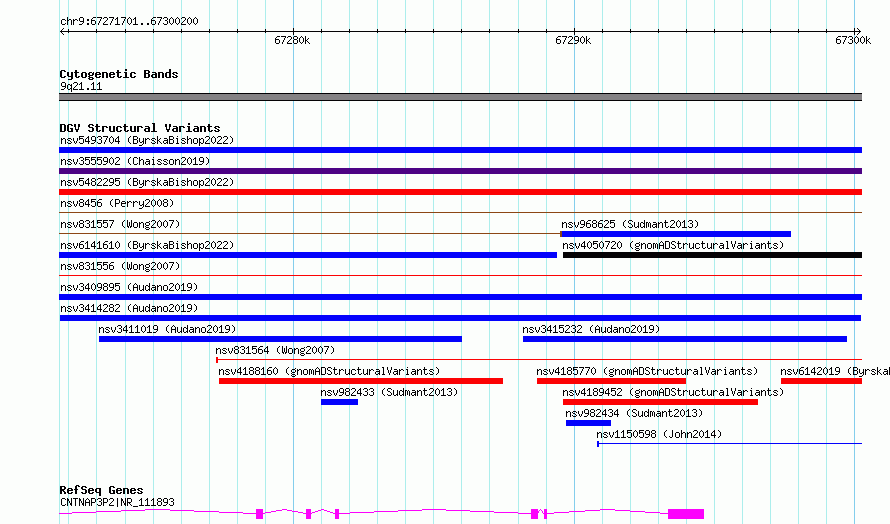890x524 pixels.
Task: Select the red nsv4185770 gnomAD variant bar
Action: 611,381
